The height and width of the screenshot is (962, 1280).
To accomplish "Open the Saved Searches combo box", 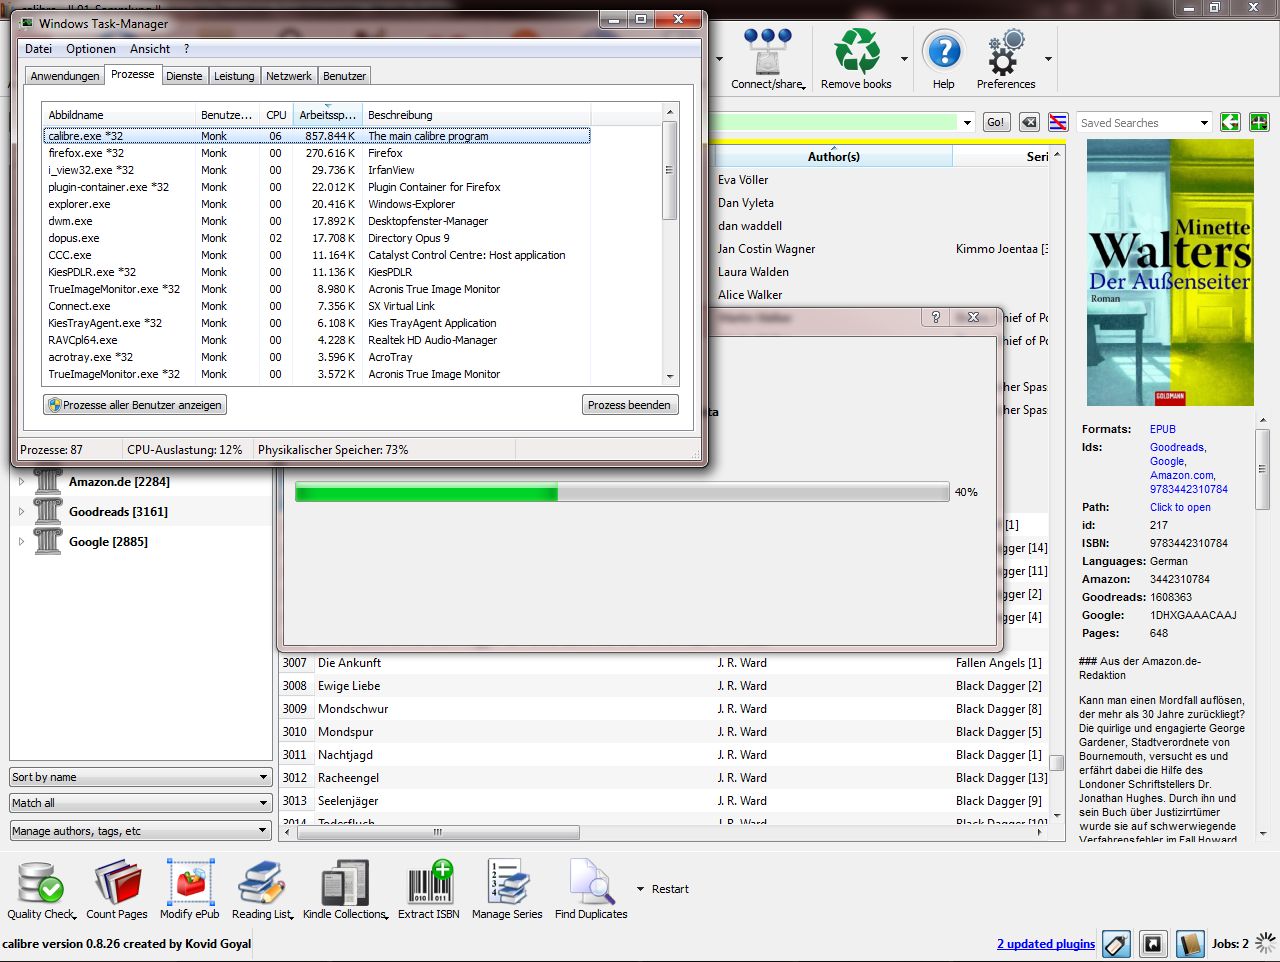I will tap(1145, 123).
